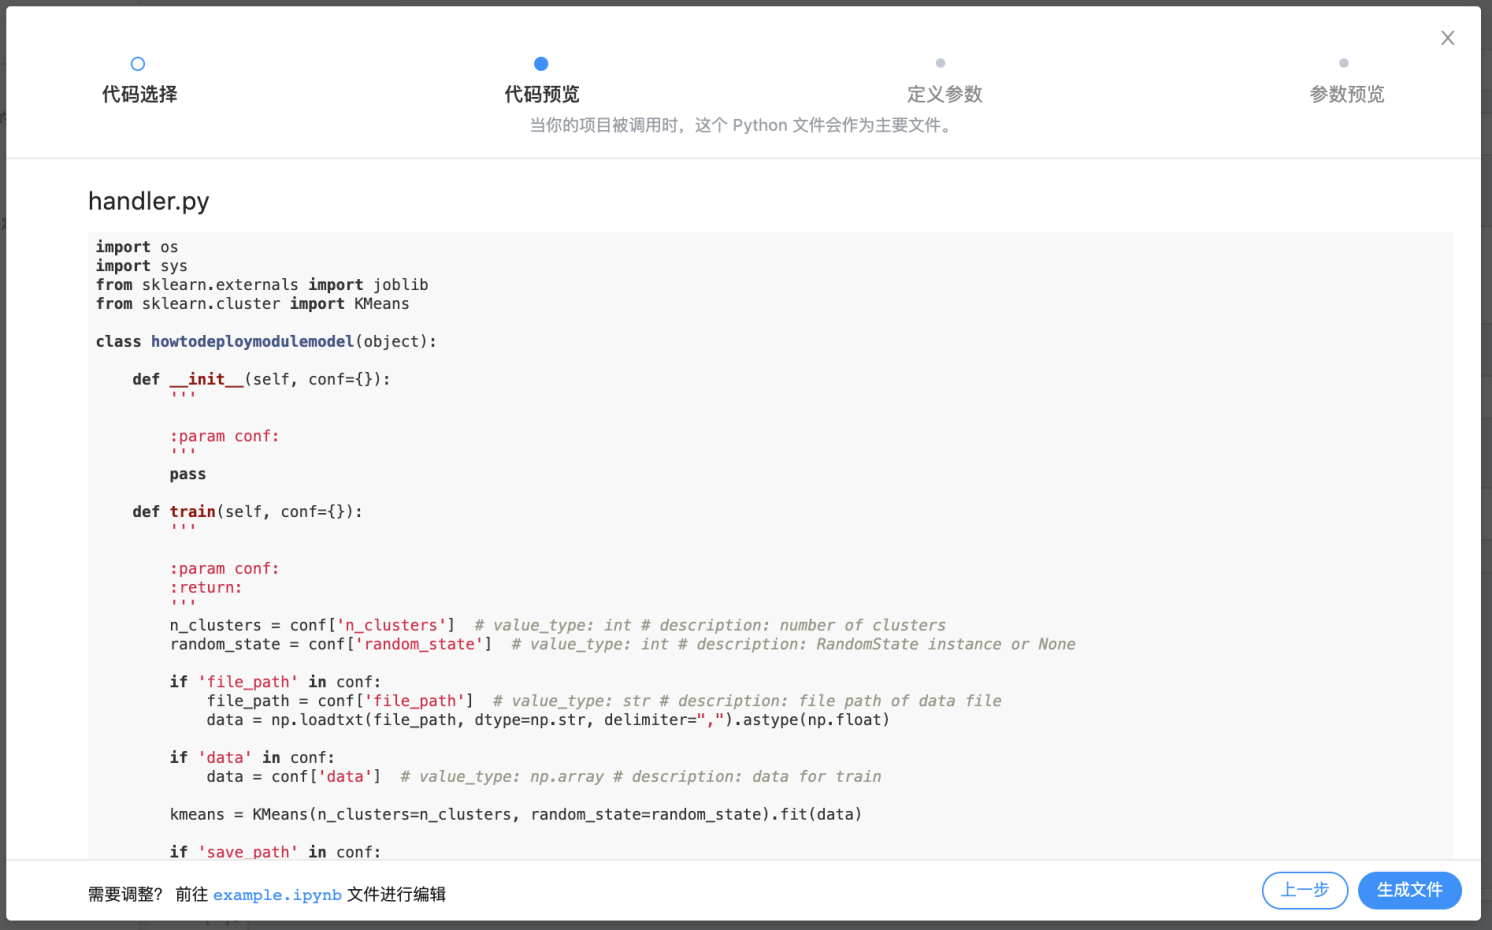Jump to the 参数预览 step label
Image resolution: width=1492 pixels, height=930 pixels.
tap(1346, 94)
